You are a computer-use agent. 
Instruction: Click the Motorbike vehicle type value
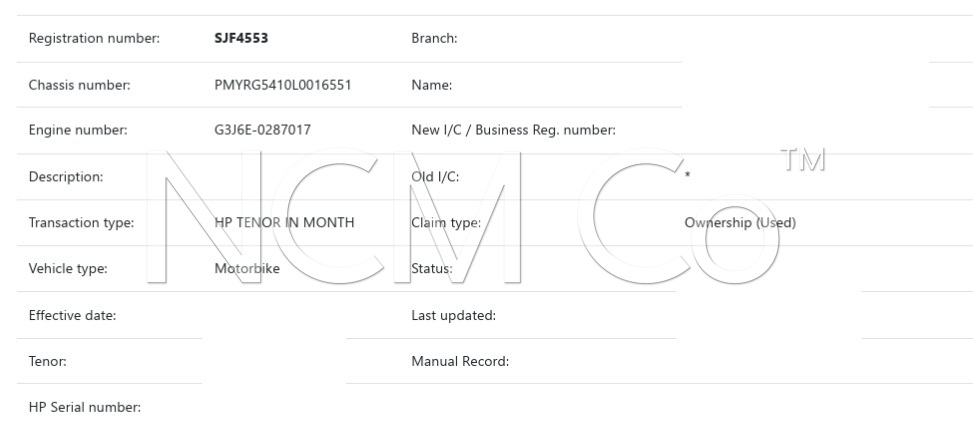(247, 268)
